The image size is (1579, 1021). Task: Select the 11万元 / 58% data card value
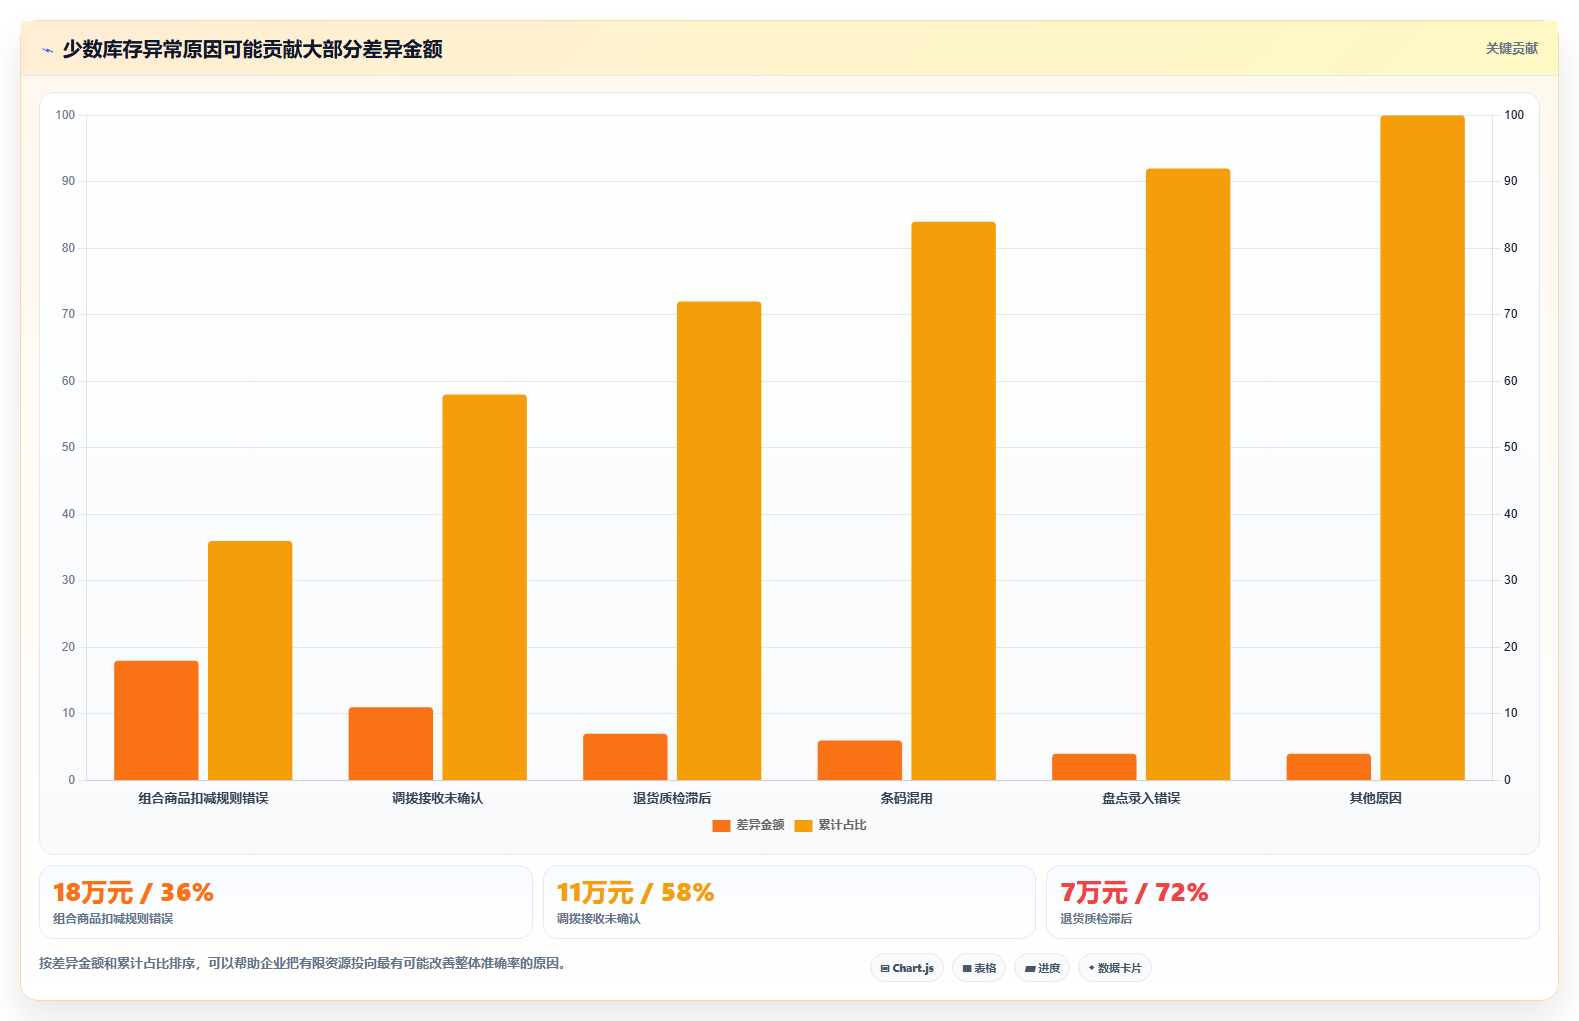click(635, 892)
